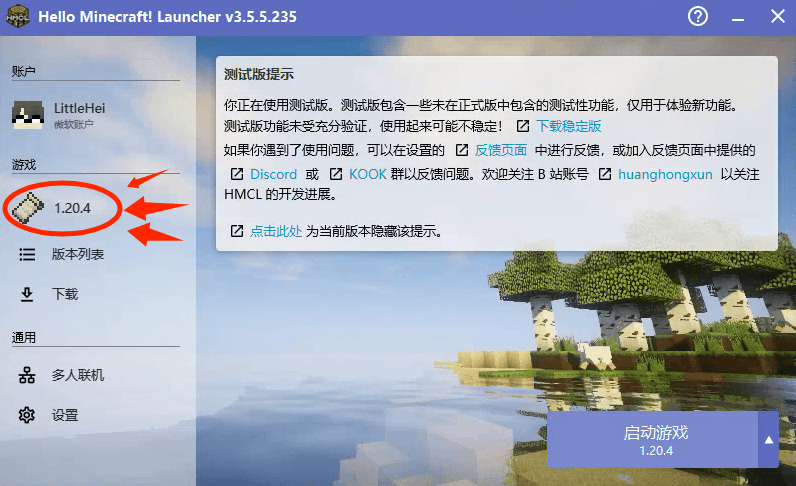Image resolution: width=796 pixels, height=486 pixels.
Task: Click 点击此处 to hide the notice
Action: [276, 231]
